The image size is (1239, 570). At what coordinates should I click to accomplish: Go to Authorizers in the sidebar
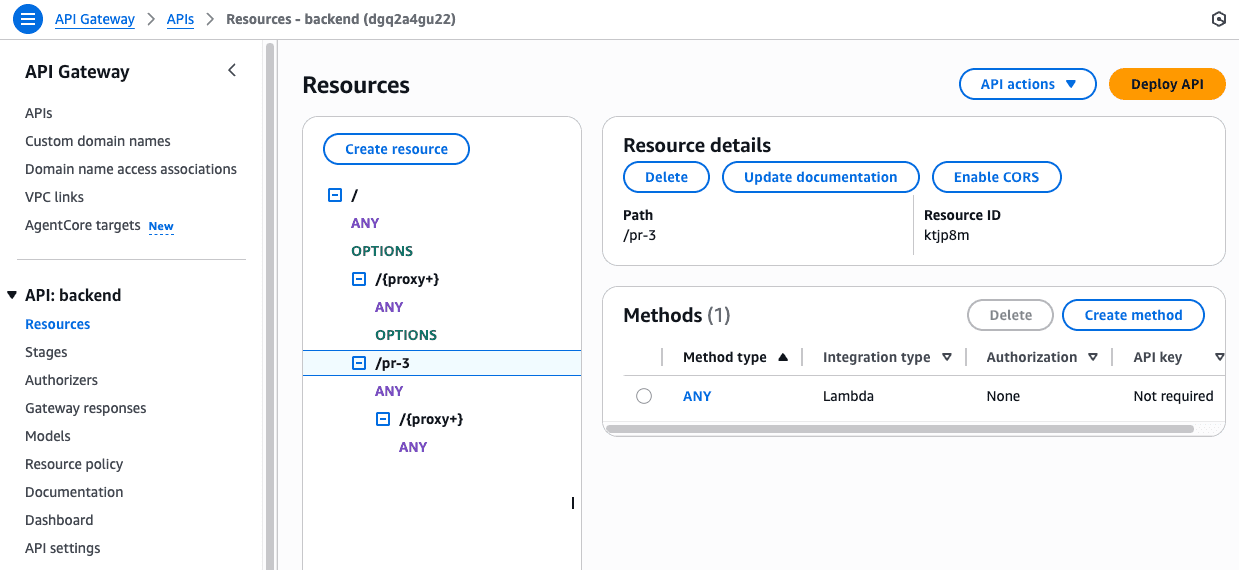pos(61,380)
